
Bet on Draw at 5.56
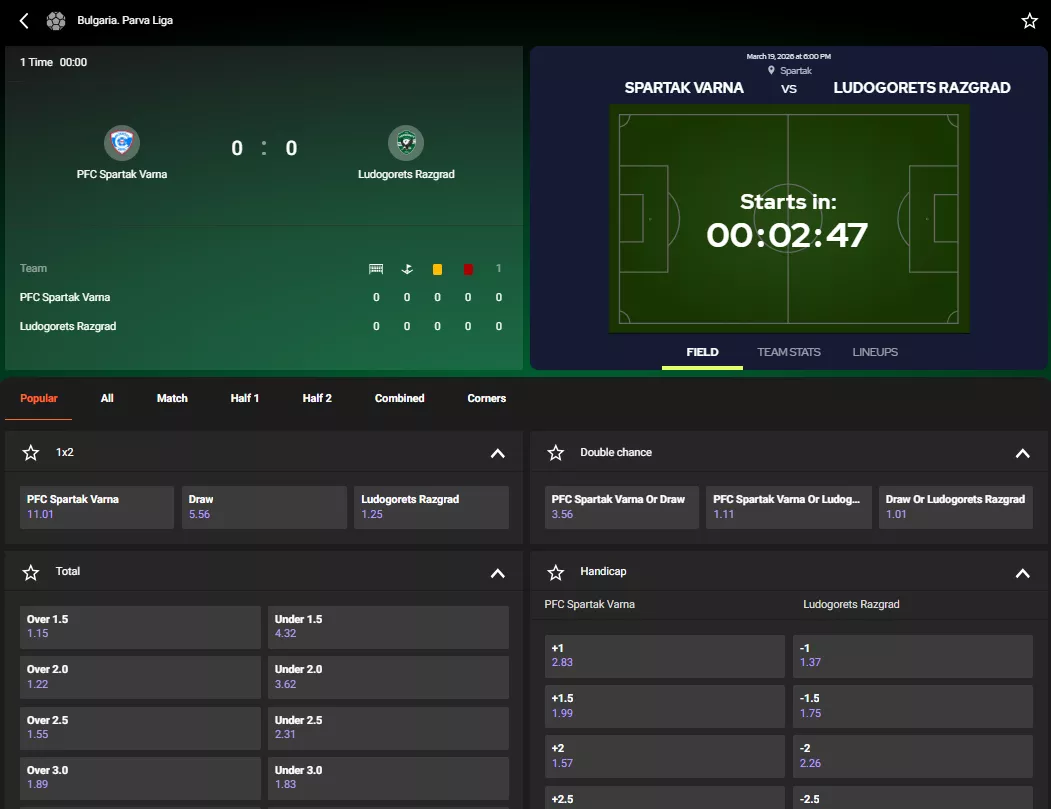(x=264, y=507)
